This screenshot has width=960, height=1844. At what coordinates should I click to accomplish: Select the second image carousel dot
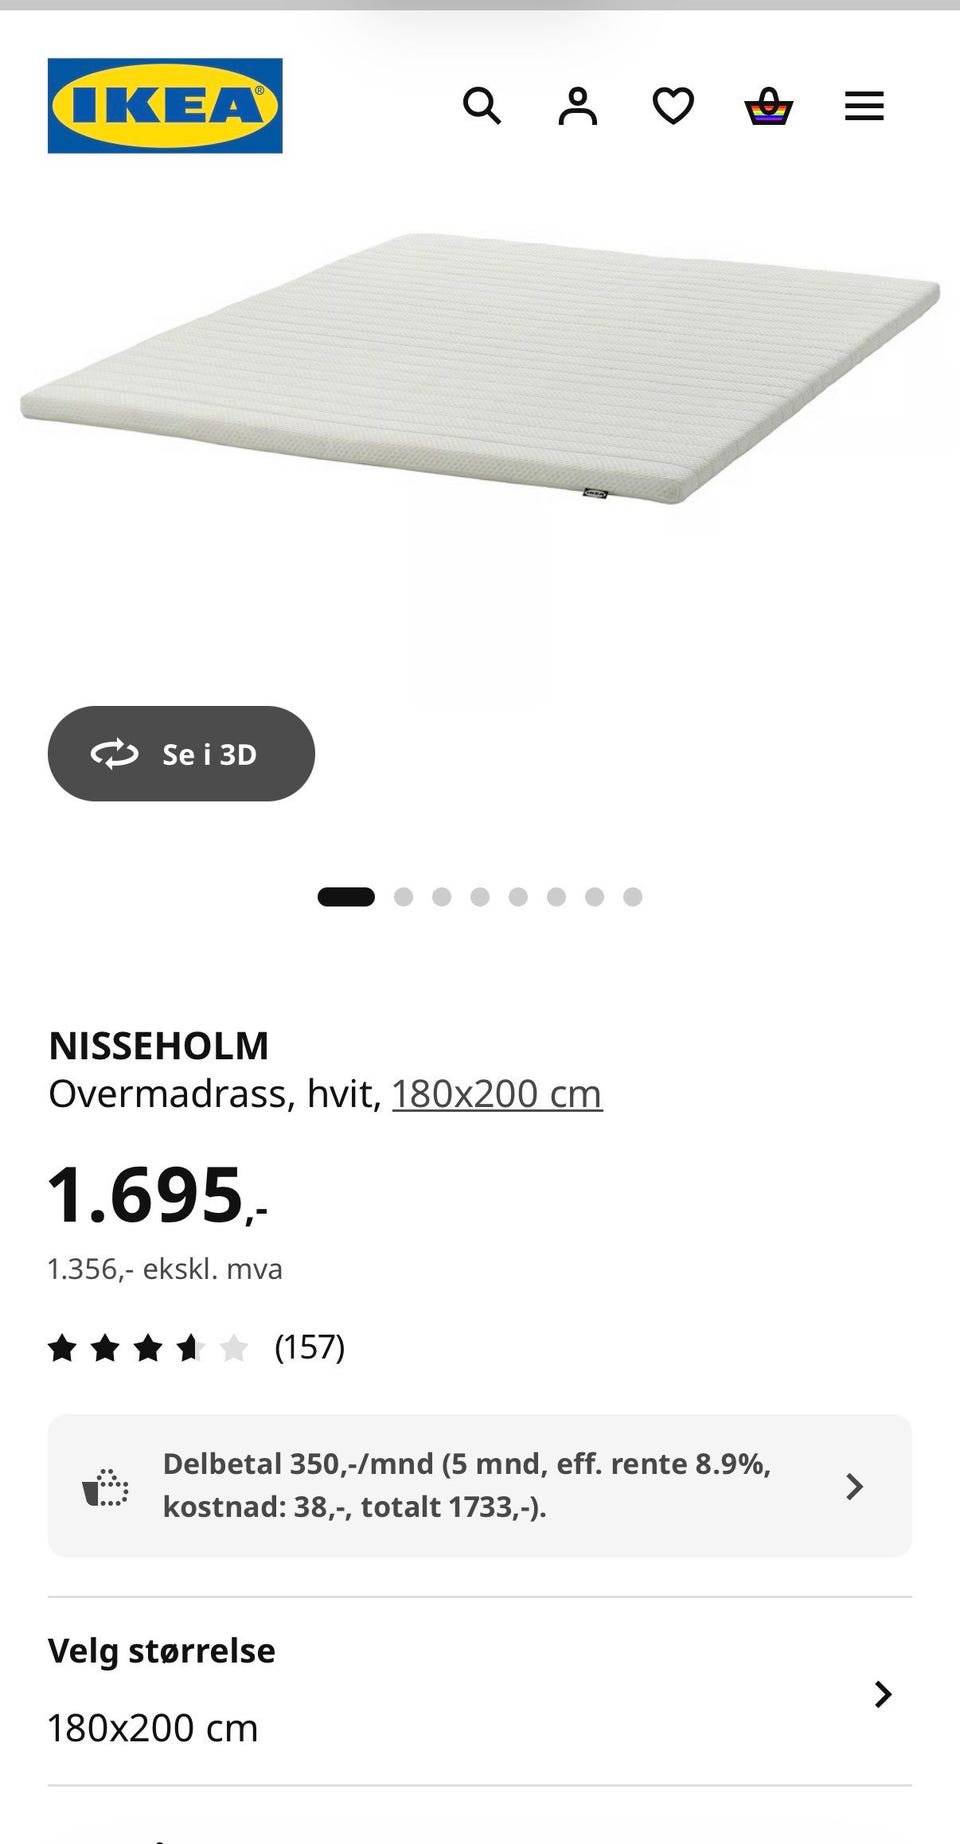click(x=403, y=897)
